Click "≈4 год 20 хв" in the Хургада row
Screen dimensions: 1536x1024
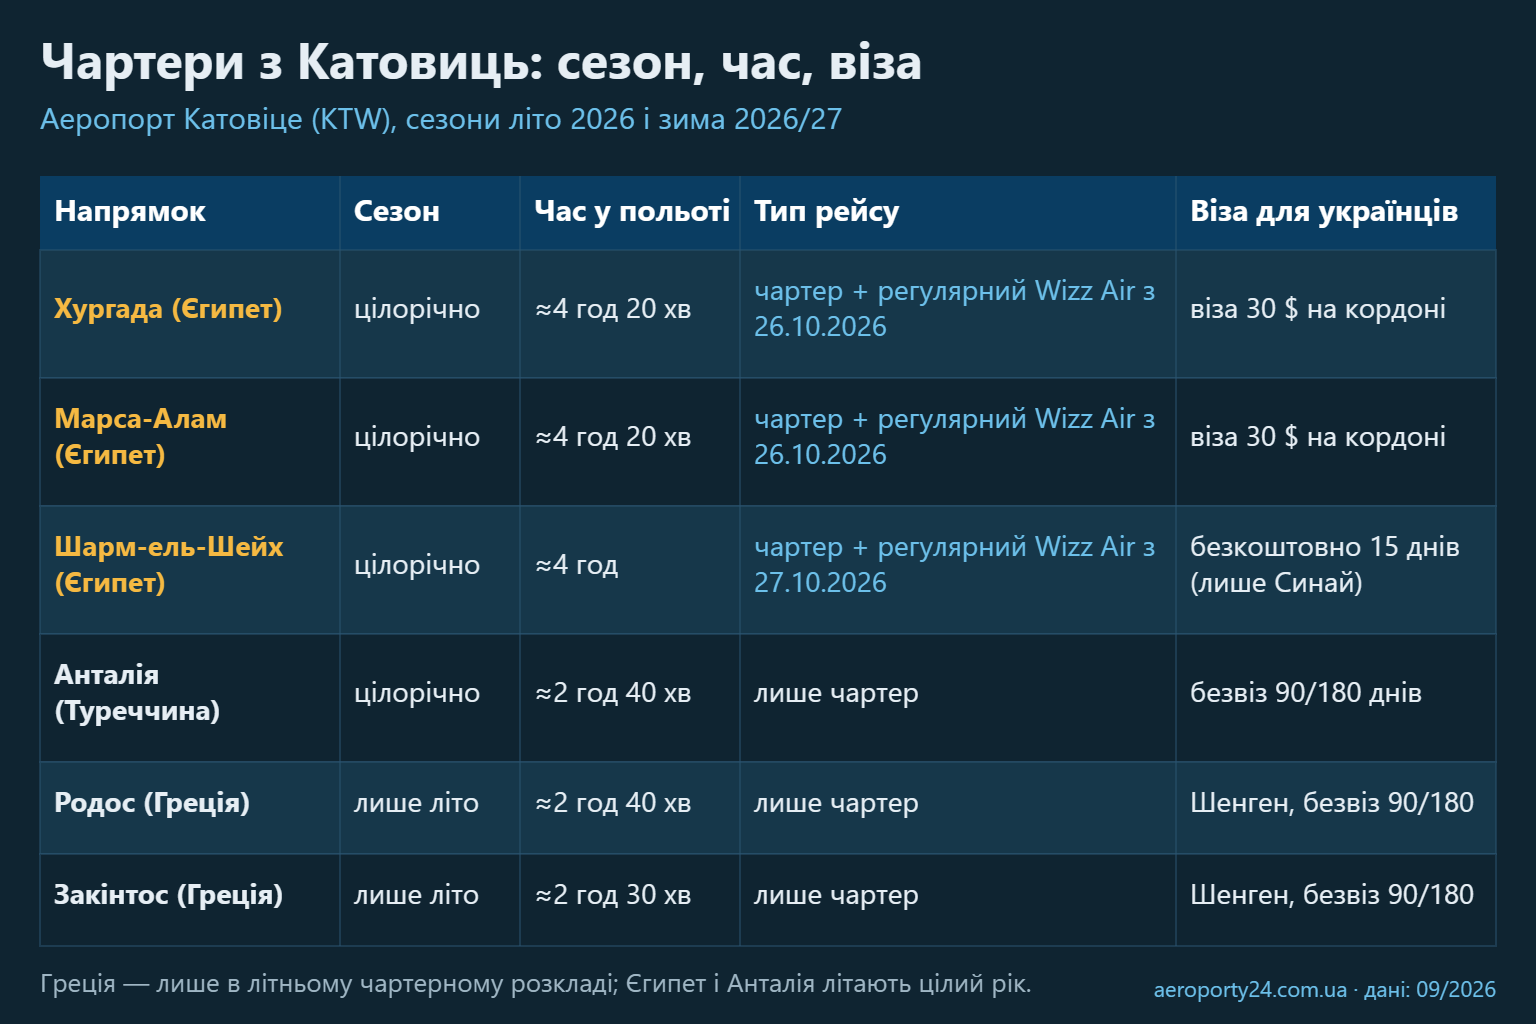point(613,309)
